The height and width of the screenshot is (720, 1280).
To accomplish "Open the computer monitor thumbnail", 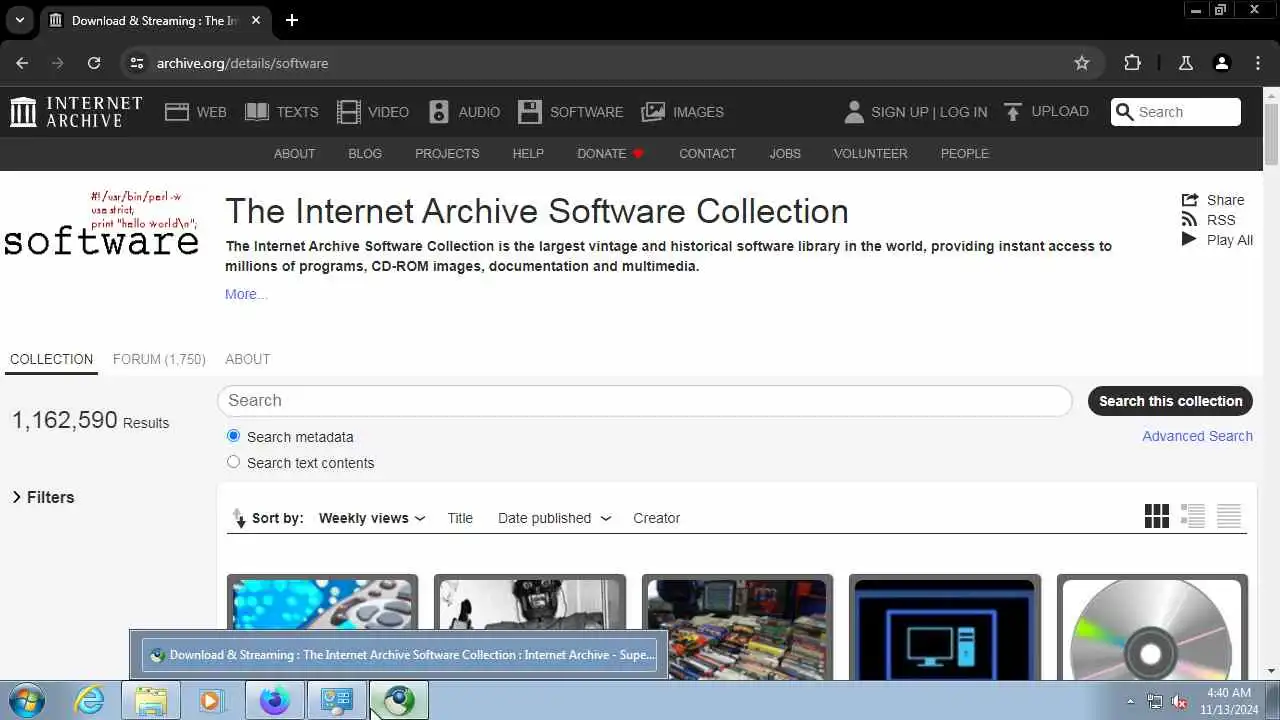I will click(945, 628).
